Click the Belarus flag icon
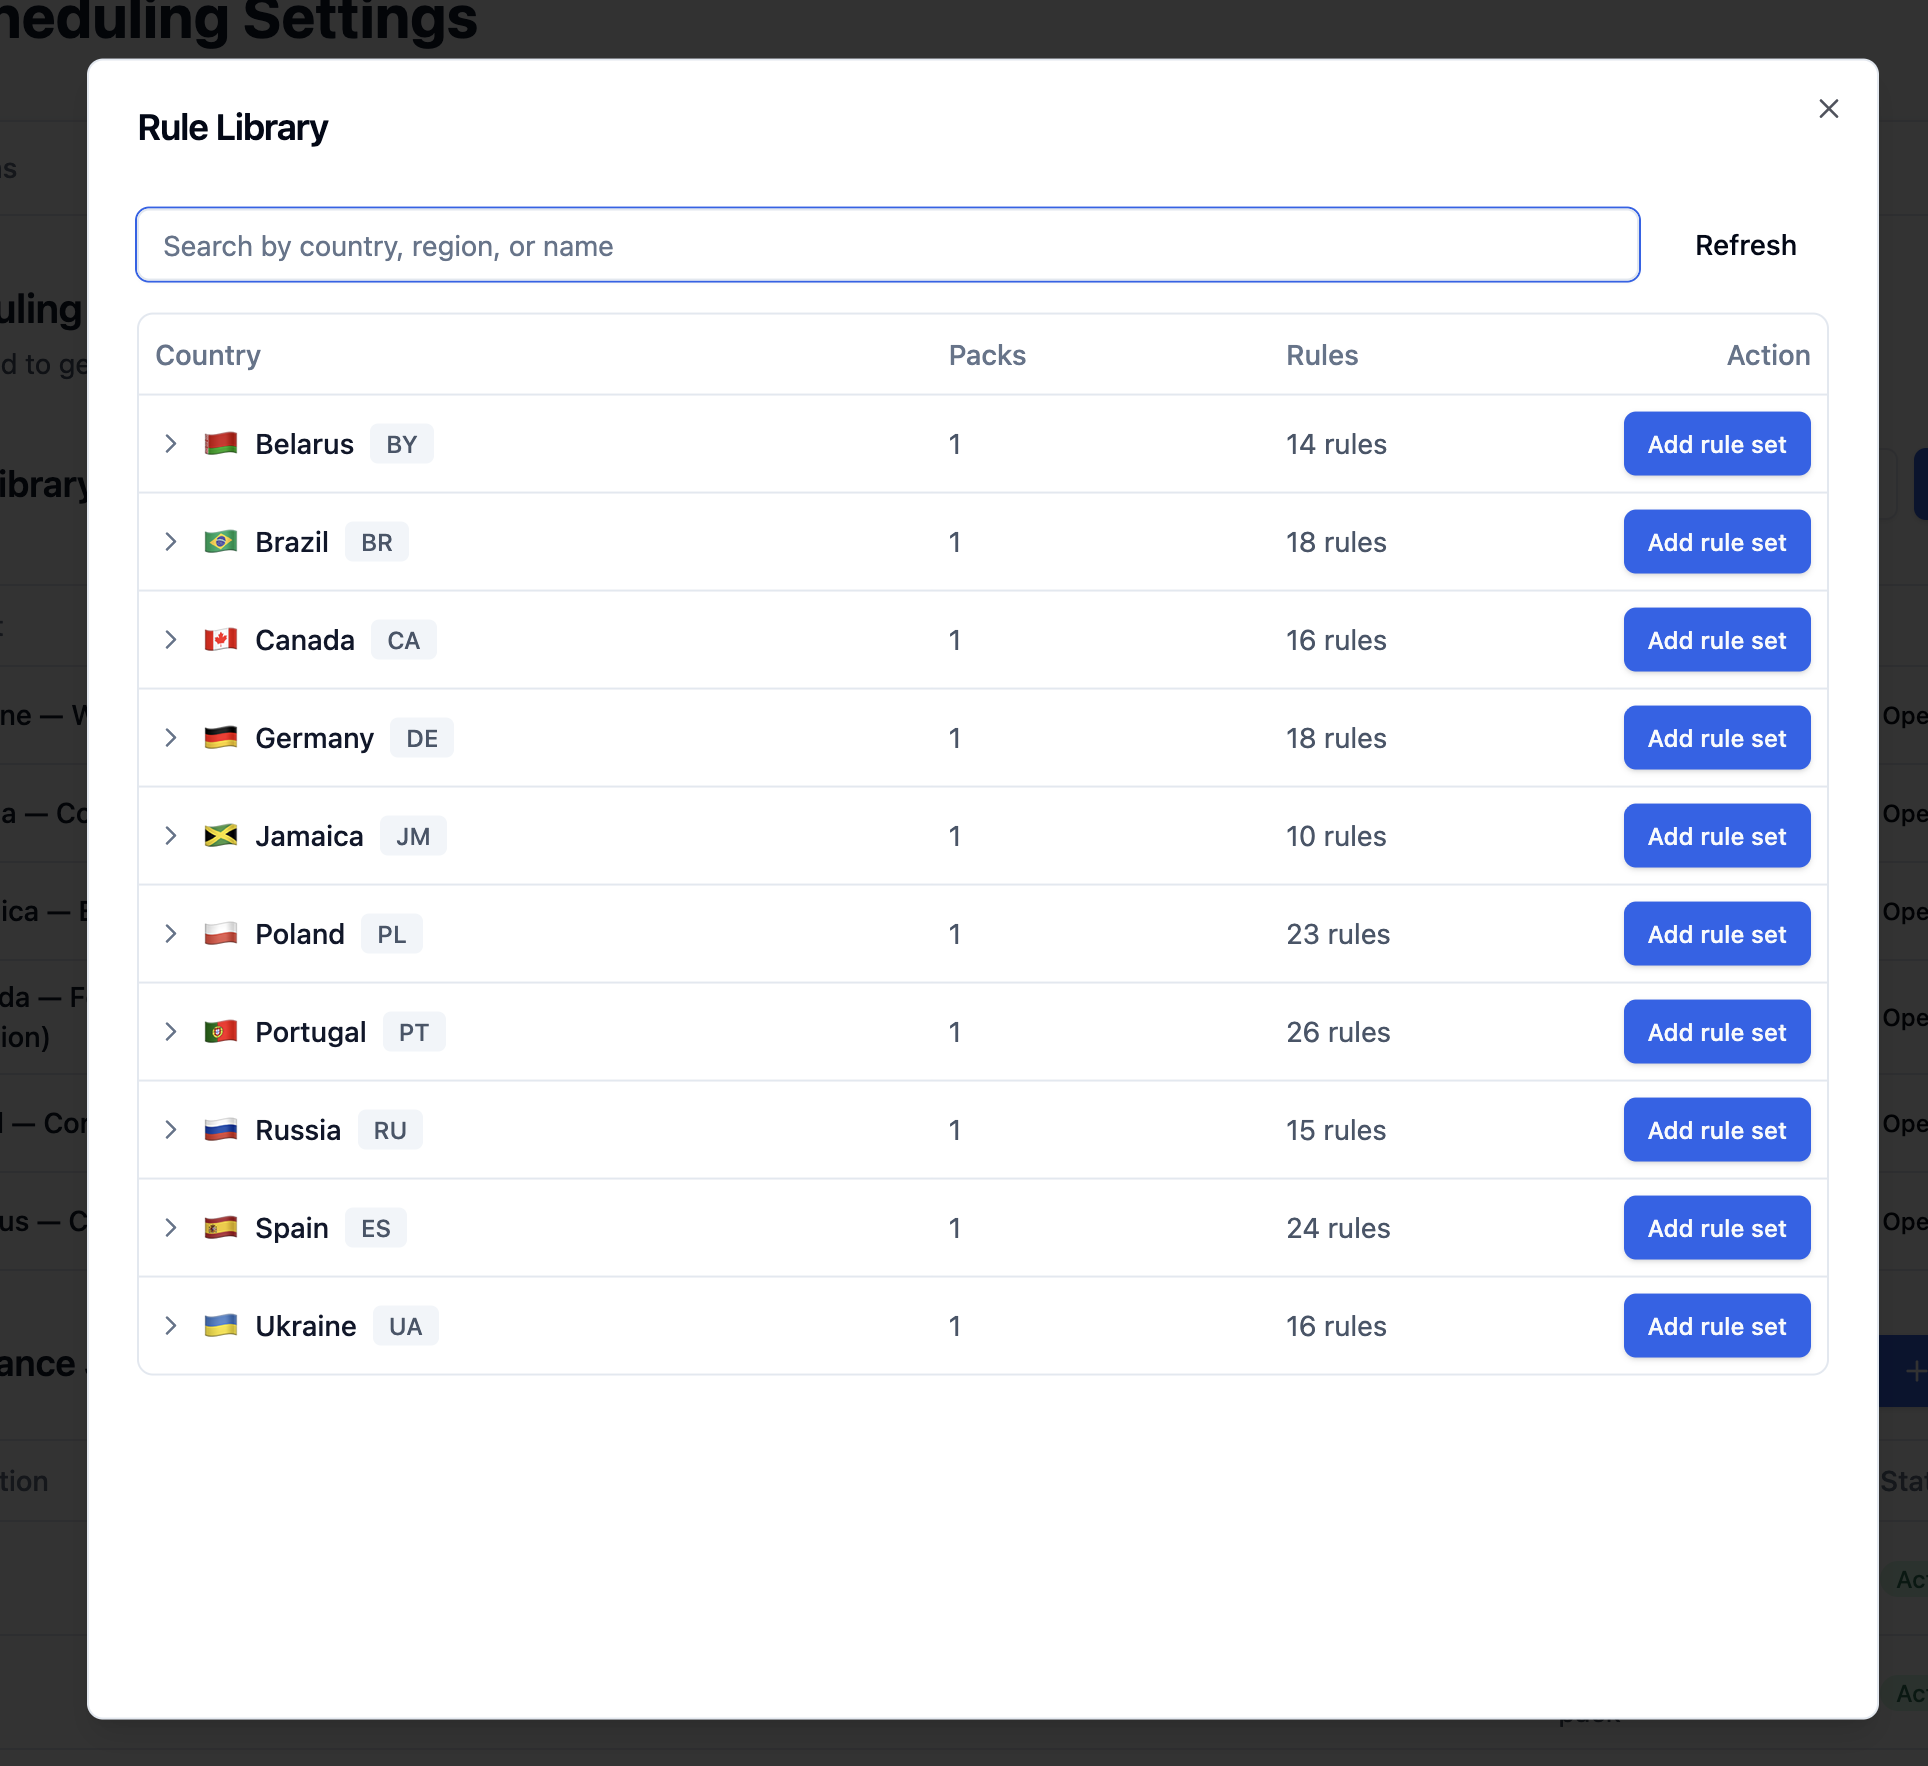This screenshot has width=1928, height=1766. 221,444
